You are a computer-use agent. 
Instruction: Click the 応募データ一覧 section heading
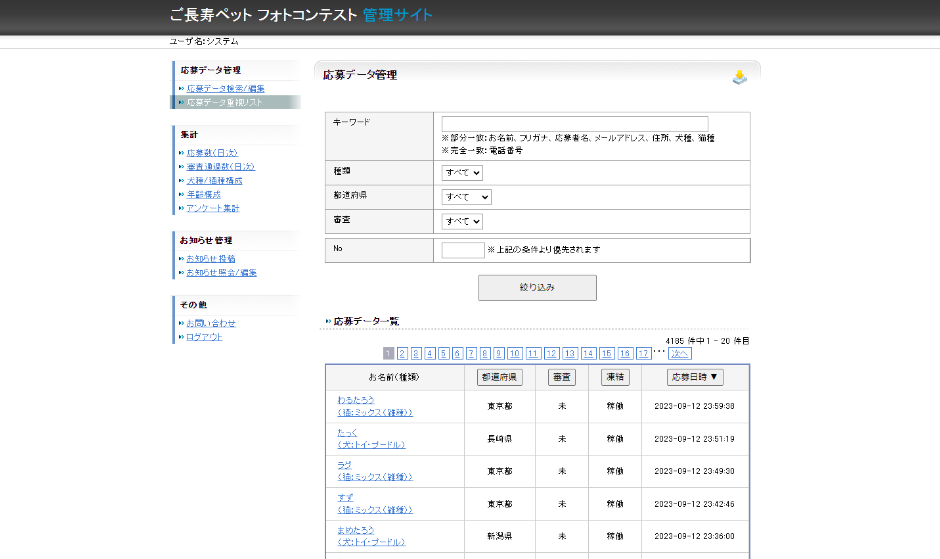pos(366,321)
